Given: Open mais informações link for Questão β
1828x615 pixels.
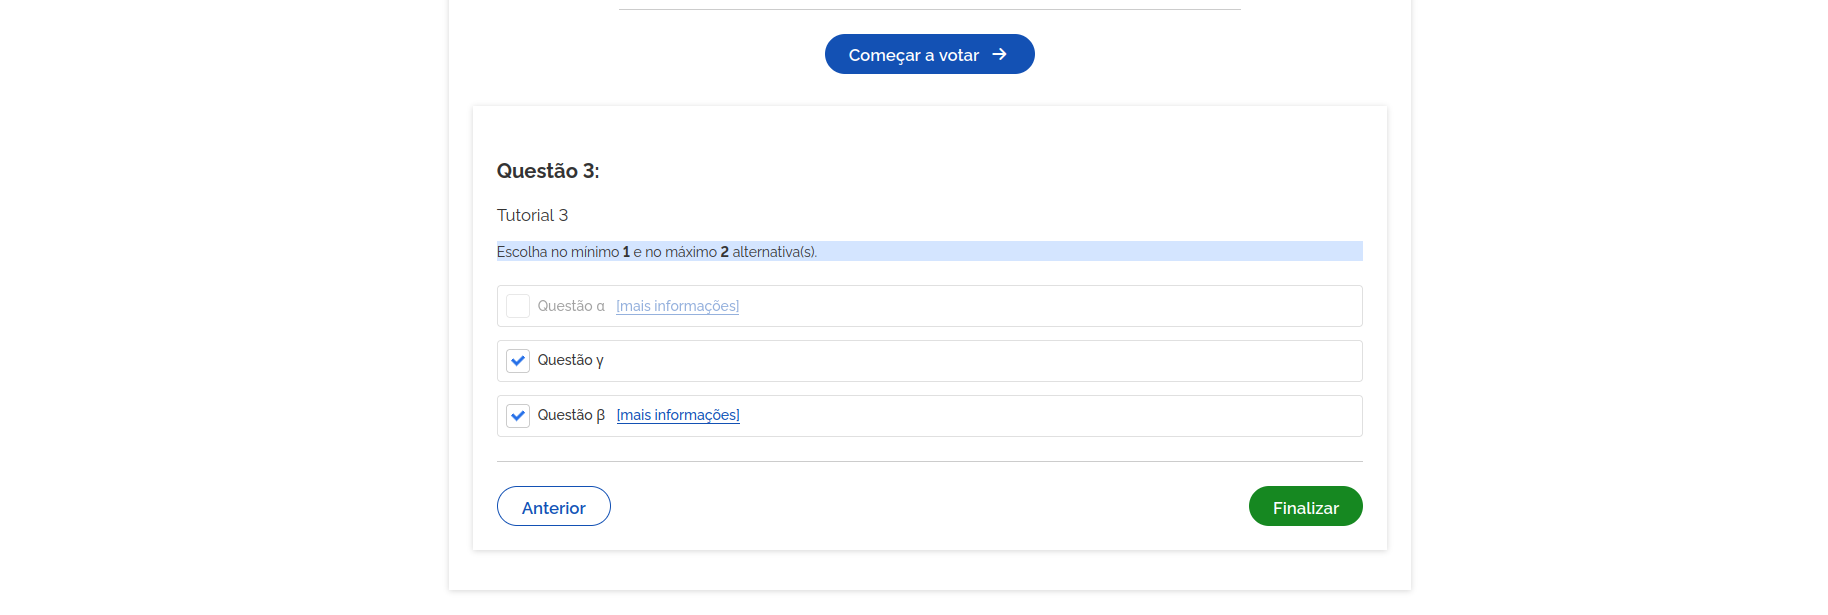Looking at the screenshot, I should tap(678, 415).
